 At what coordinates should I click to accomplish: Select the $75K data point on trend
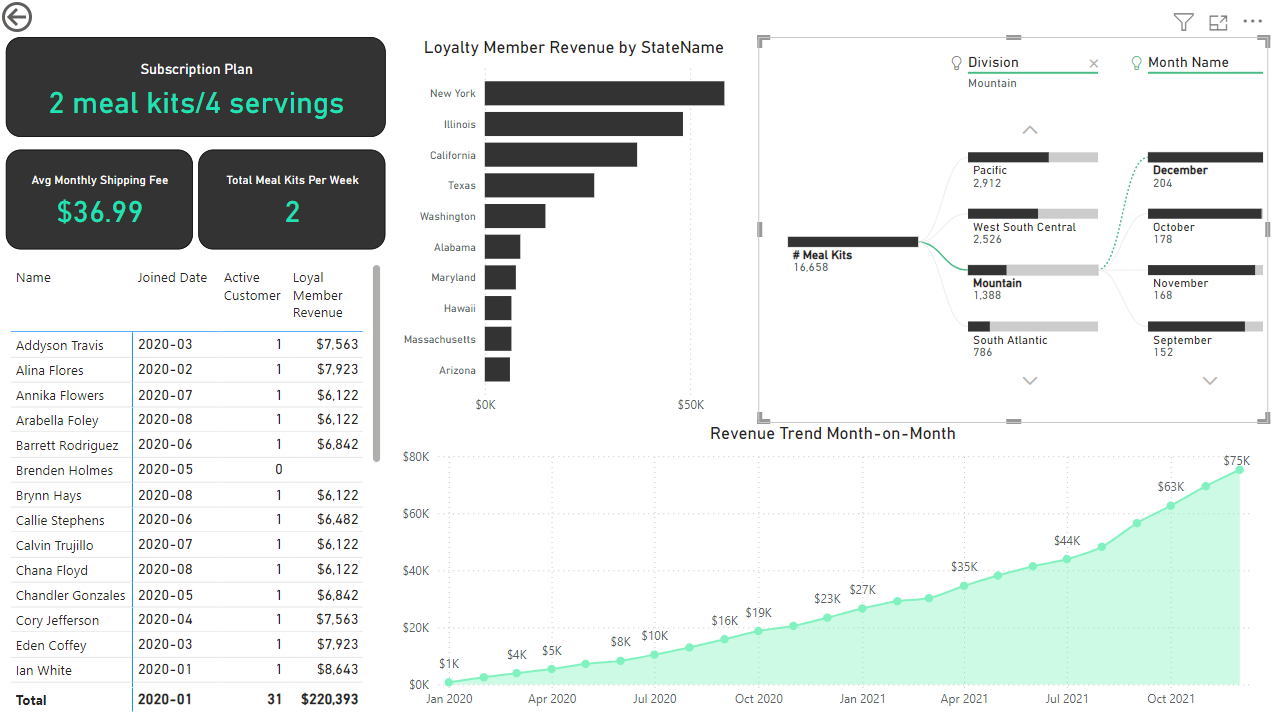click(1239, 469)
